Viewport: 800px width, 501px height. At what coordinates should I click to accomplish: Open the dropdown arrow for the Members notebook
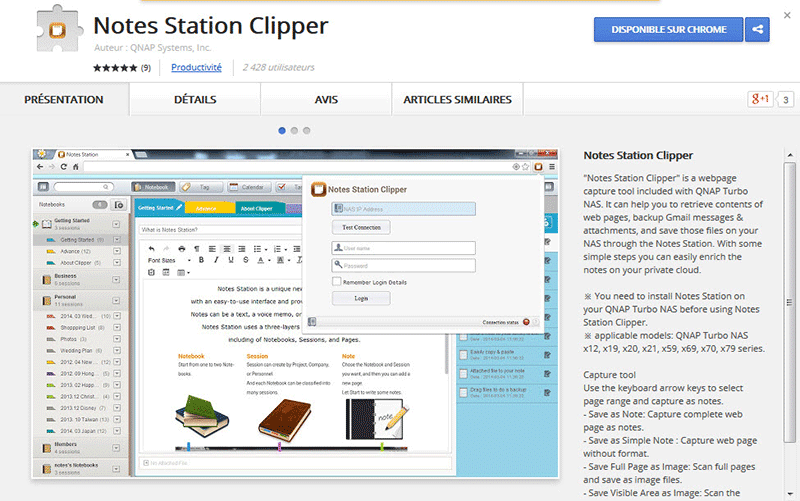pos(116,448)
